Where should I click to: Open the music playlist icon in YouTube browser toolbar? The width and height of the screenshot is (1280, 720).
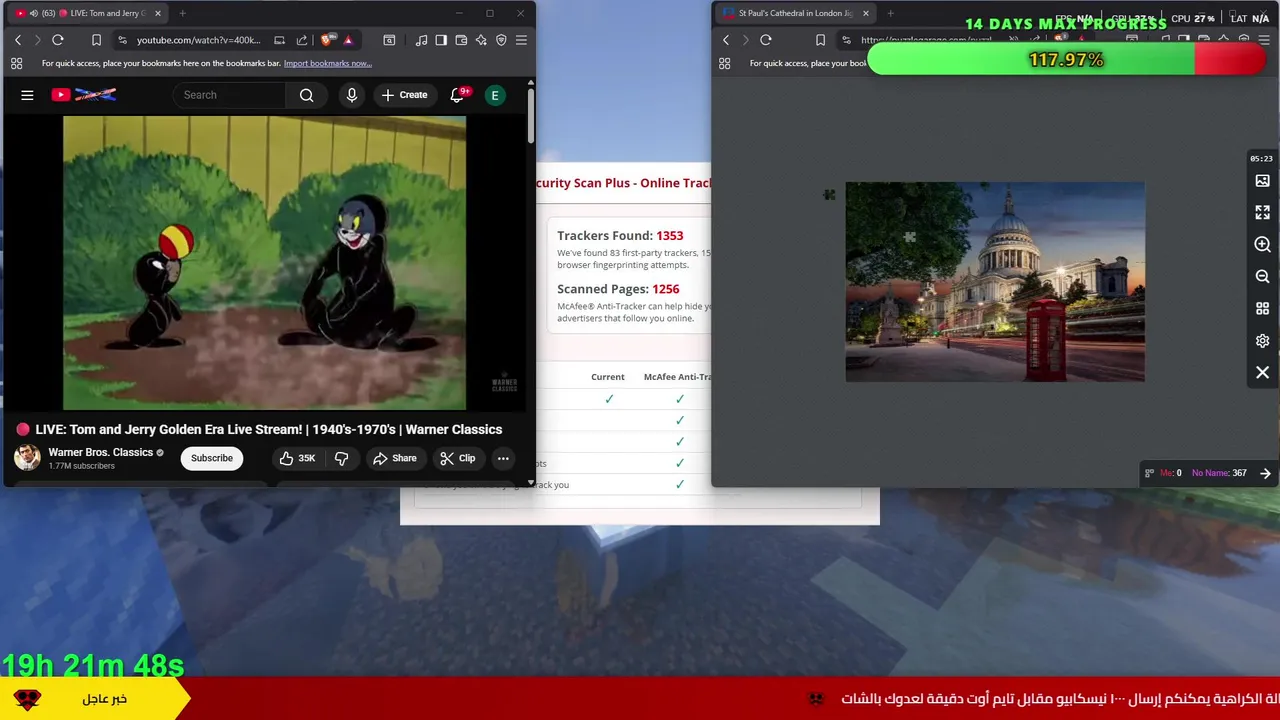click(x=421, y=40)
